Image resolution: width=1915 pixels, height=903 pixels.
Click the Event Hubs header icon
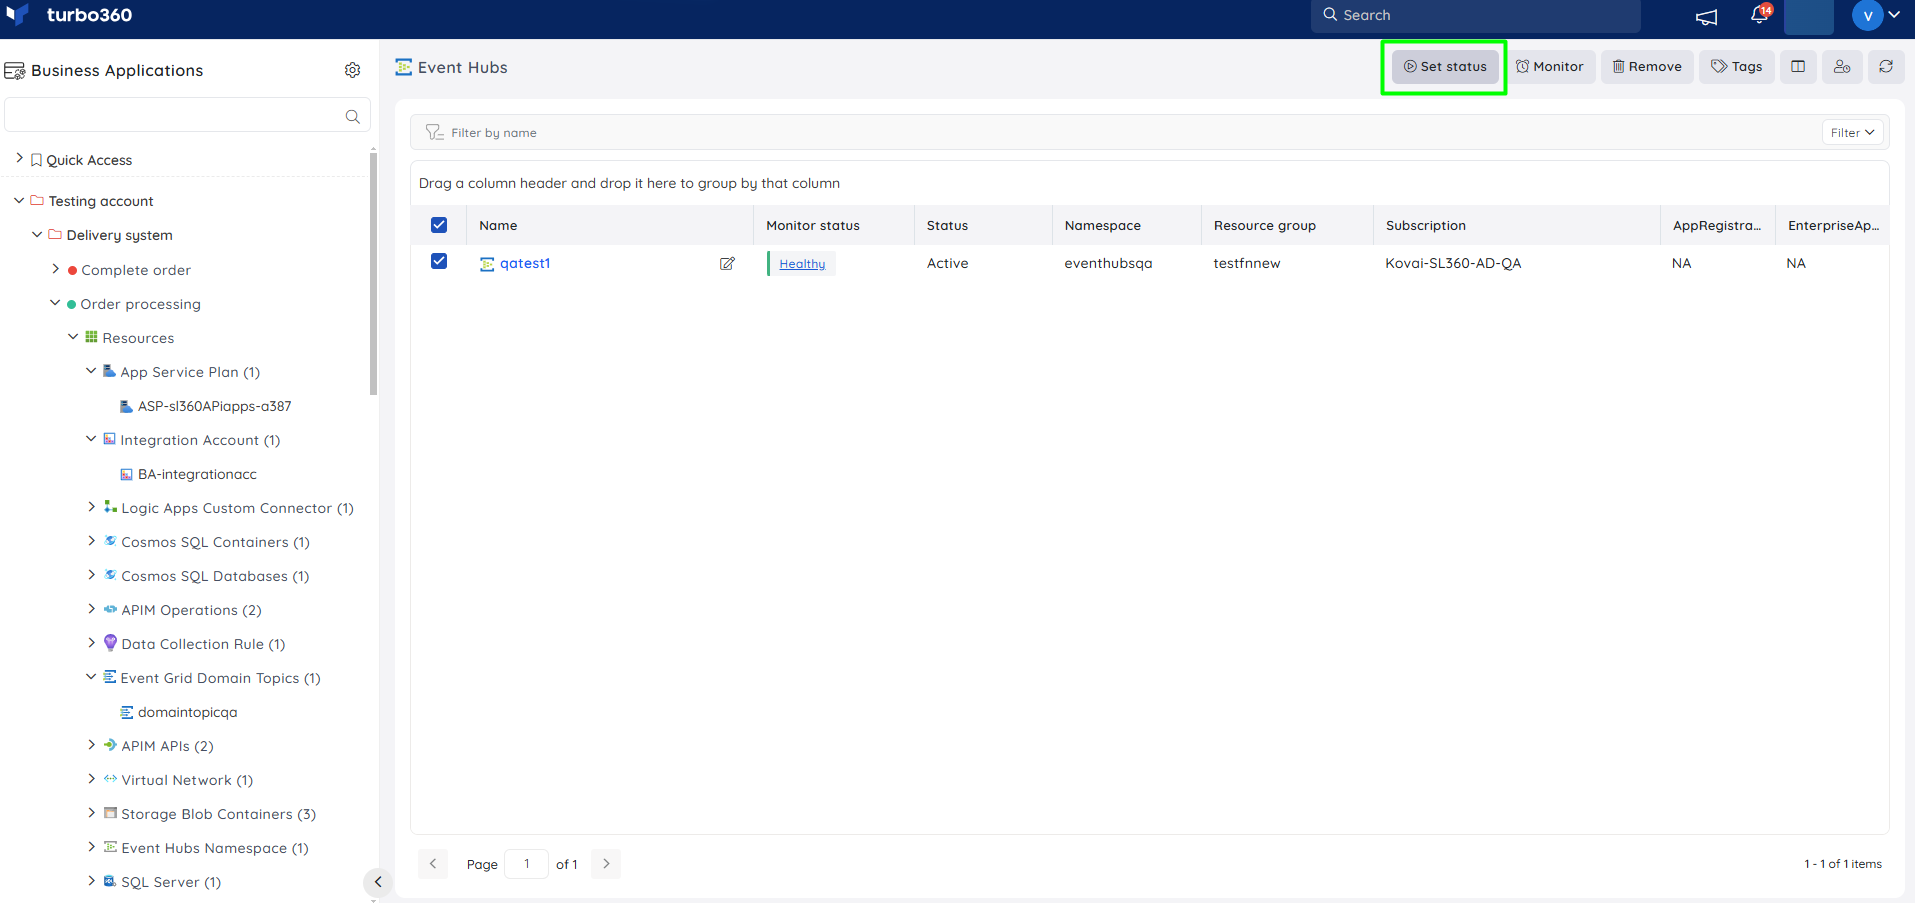click(x=403, y=67)
